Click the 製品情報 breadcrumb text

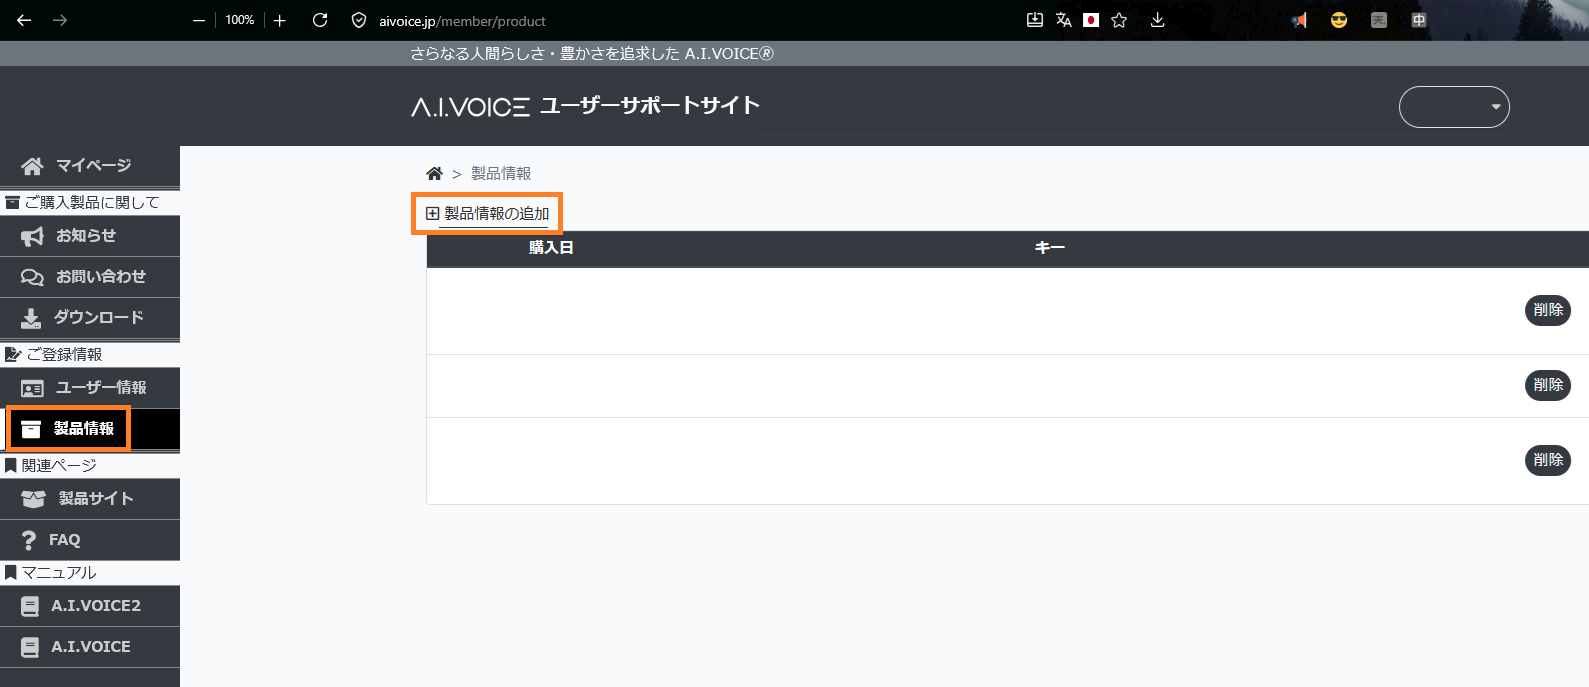[x=501, y=174]
